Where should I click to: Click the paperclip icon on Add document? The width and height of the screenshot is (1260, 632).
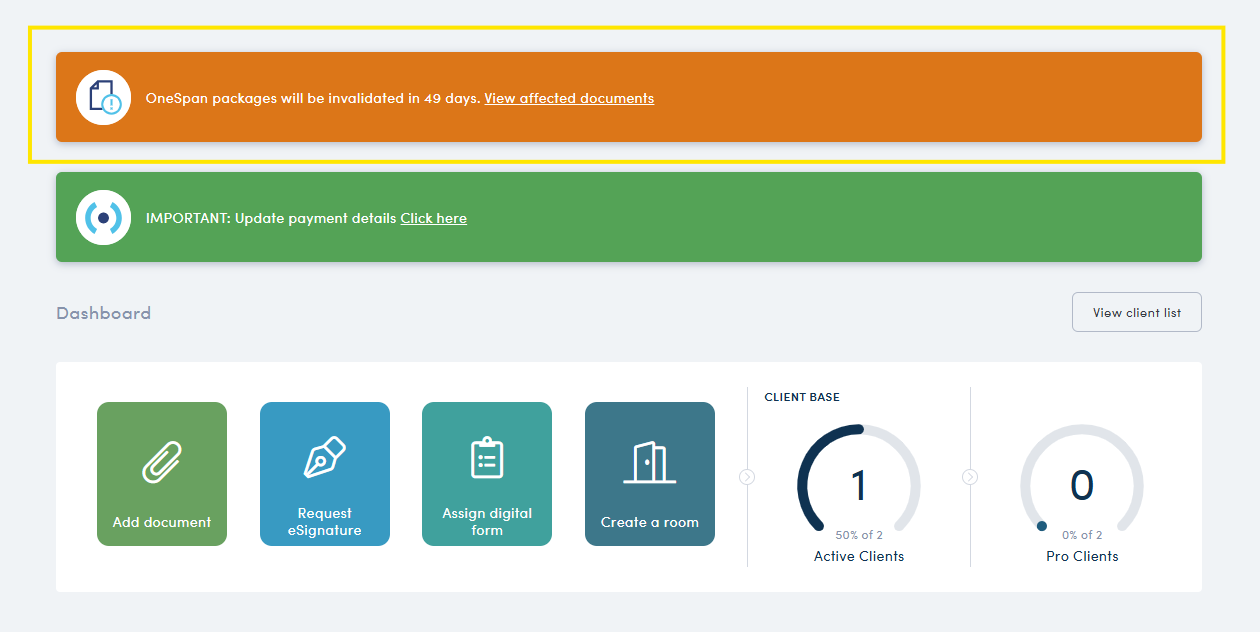pyautogui.click(x=162, y=460)
